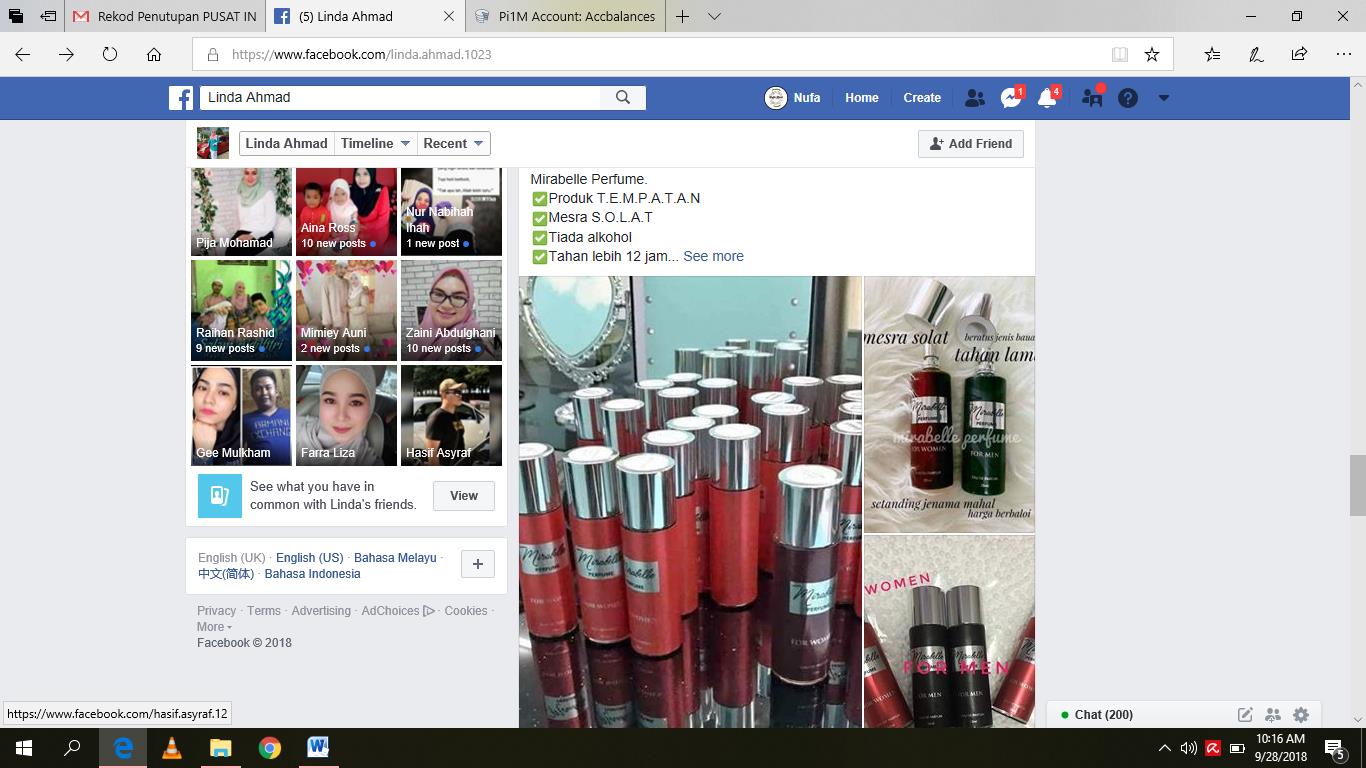Open the Recent dropdown menu

point(453,143)
